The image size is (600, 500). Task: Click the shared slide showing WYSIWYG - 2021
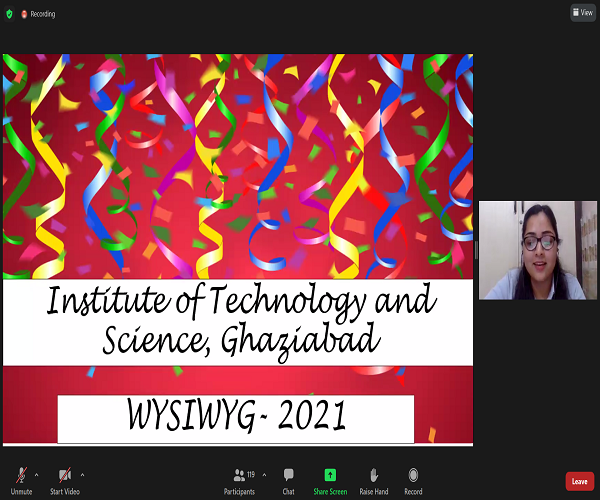(x=238, y=250)
